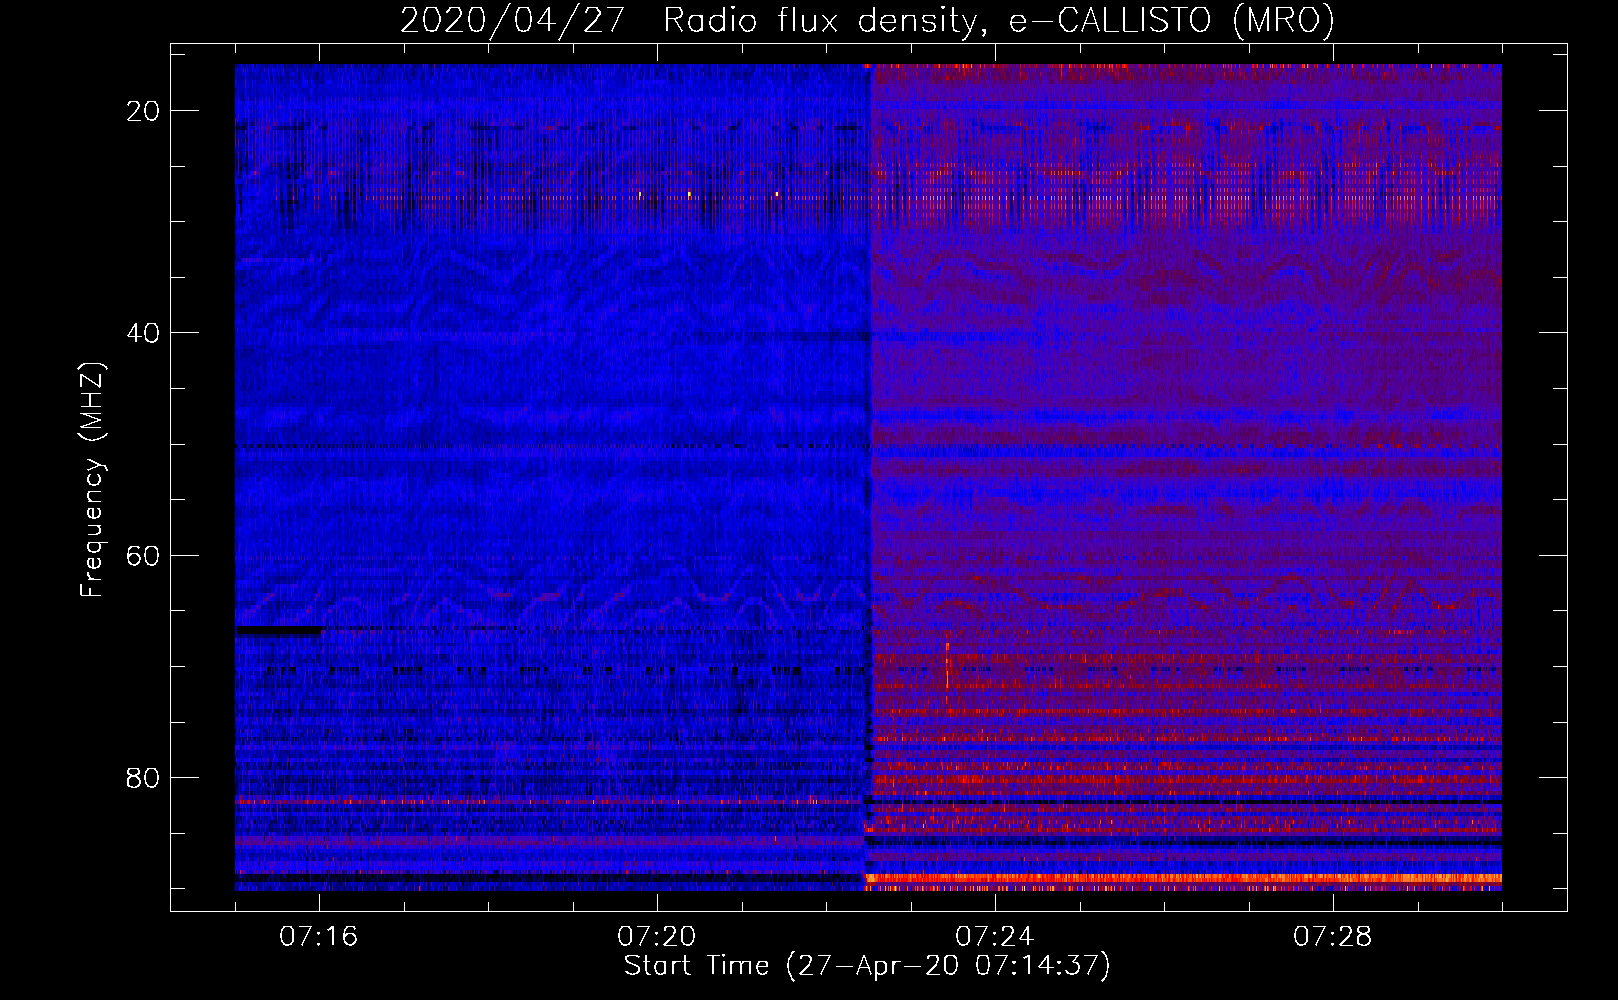This screenshot has width=1618, height=1000.
Task: Click the frequency tick label '40'
Action: tap(143, 332)
